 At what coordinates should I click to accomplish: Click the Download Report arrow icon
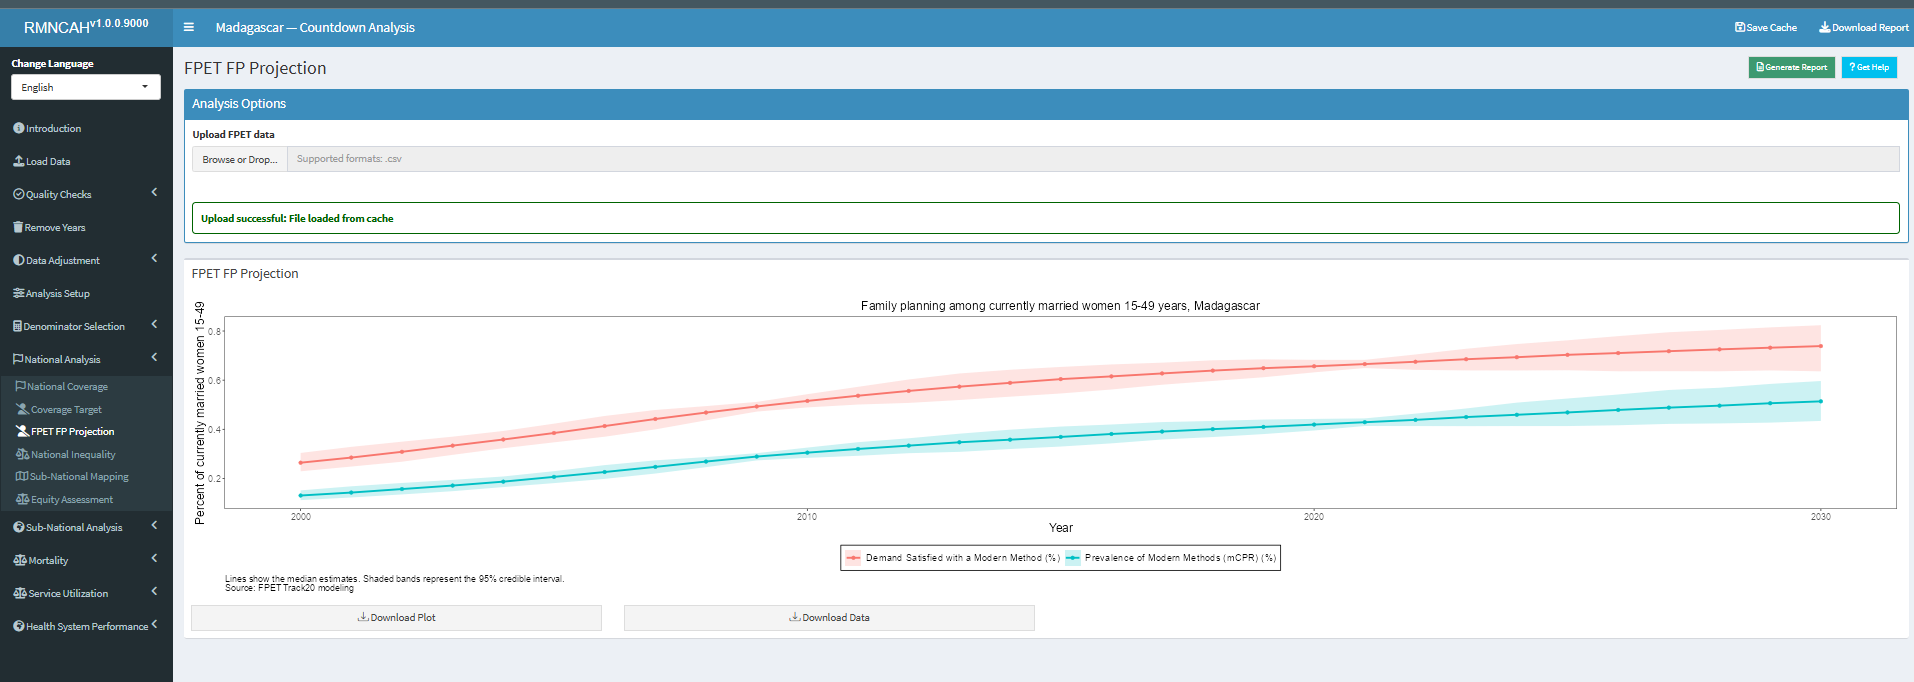1825,27
